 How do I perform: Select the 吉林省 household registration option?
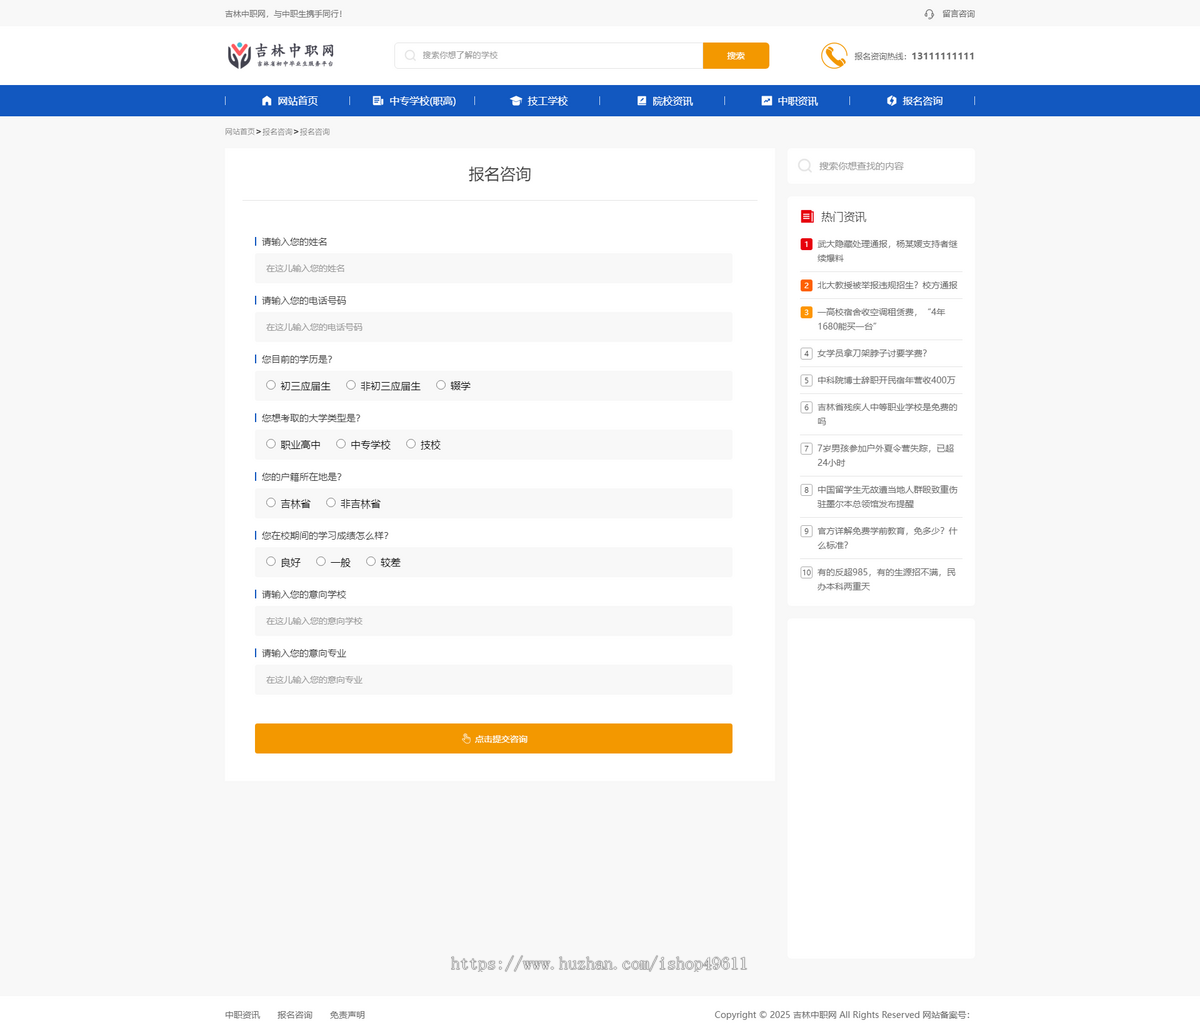(x=270, y=502)
